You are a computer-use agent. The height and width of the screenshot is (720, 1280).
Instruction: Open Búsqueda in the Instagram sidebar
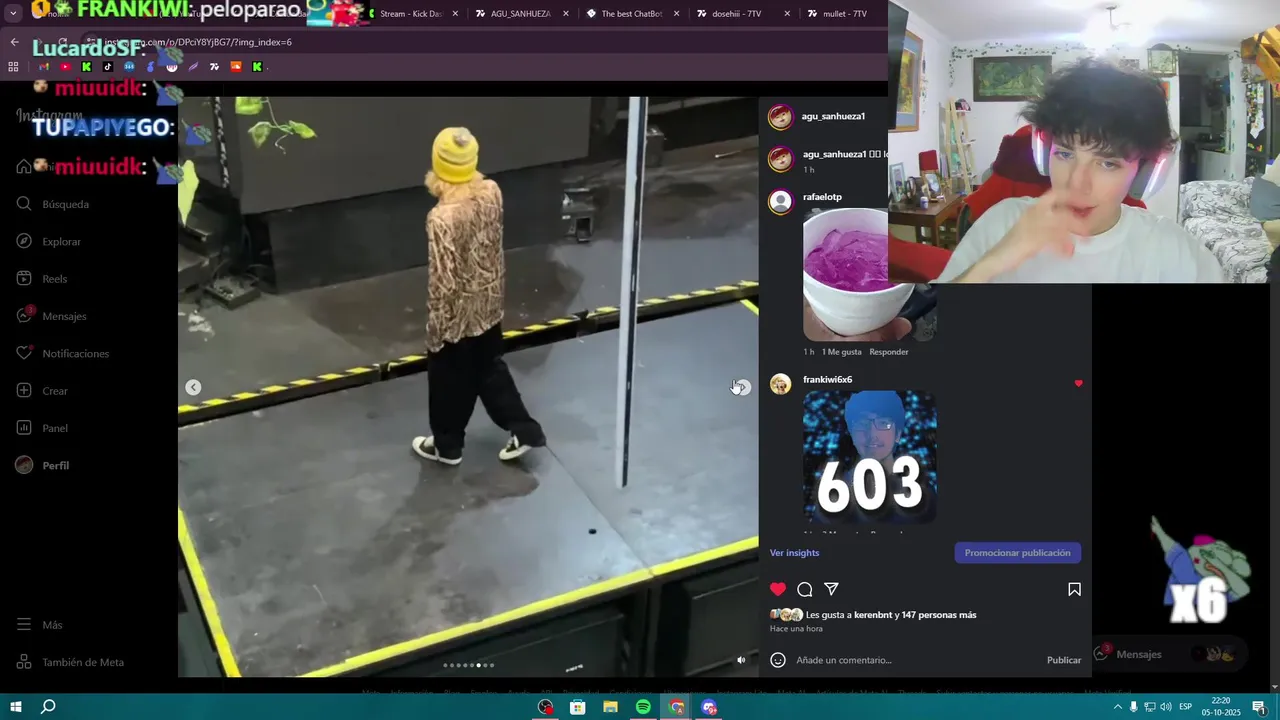click(54, 204)
